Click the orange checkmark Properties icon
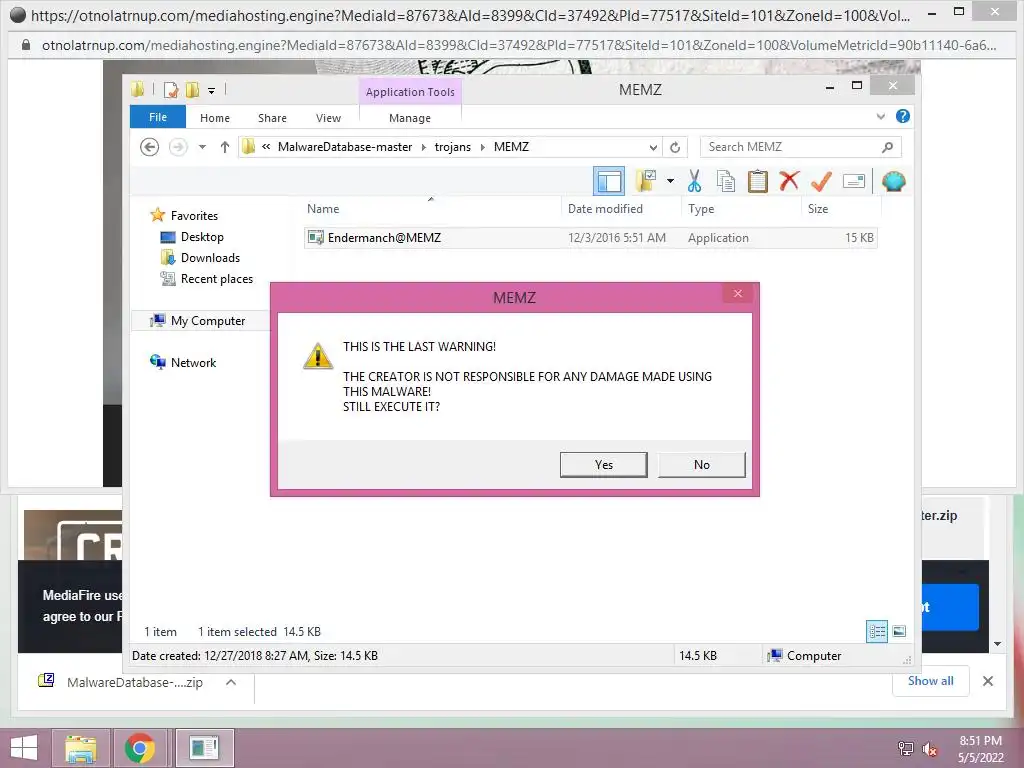Viewport: 1024px width, 768px height. [821, 181]
